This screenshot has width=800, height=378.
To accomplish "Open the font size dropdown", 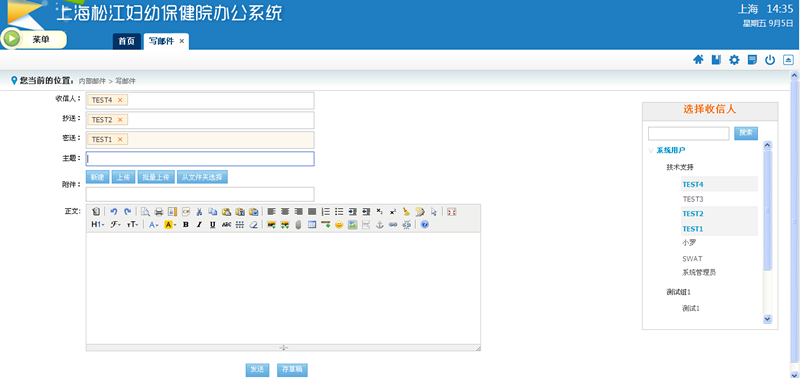I will click(132, 224).
